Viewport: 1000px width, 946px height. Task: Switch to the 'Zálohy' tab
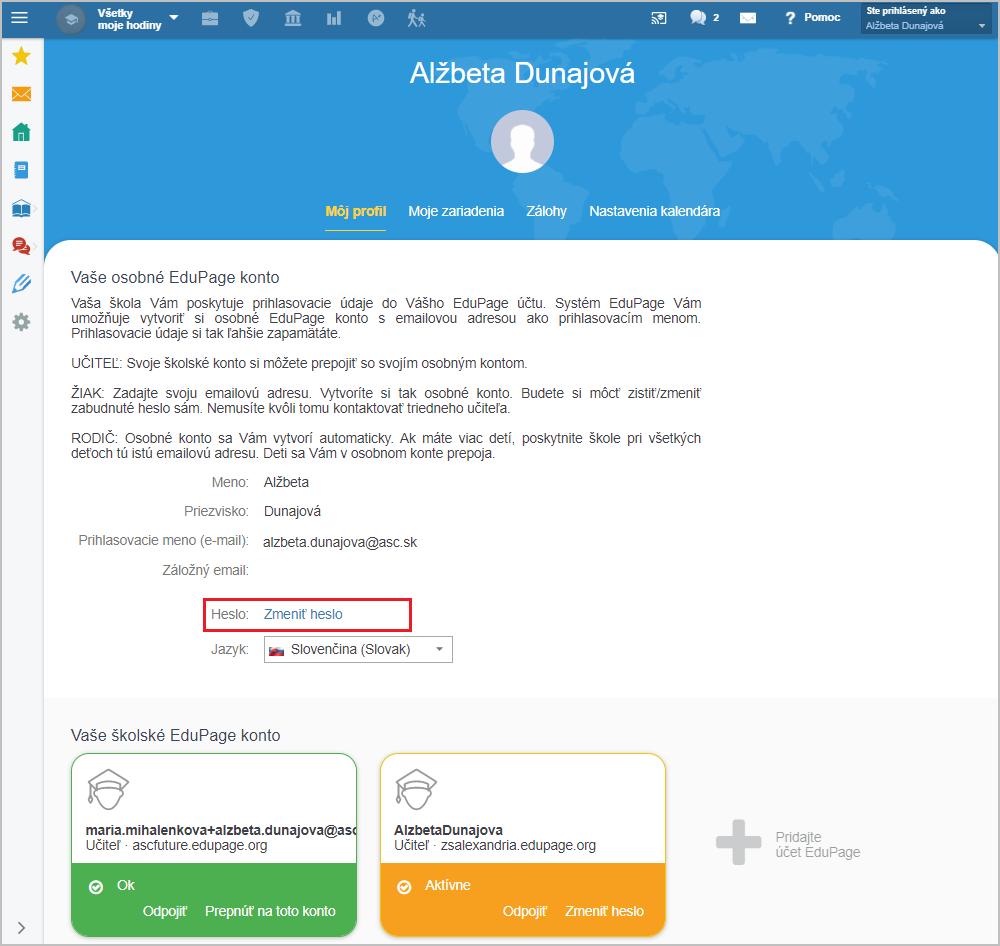pyautogui.click(x=547, y=211)
